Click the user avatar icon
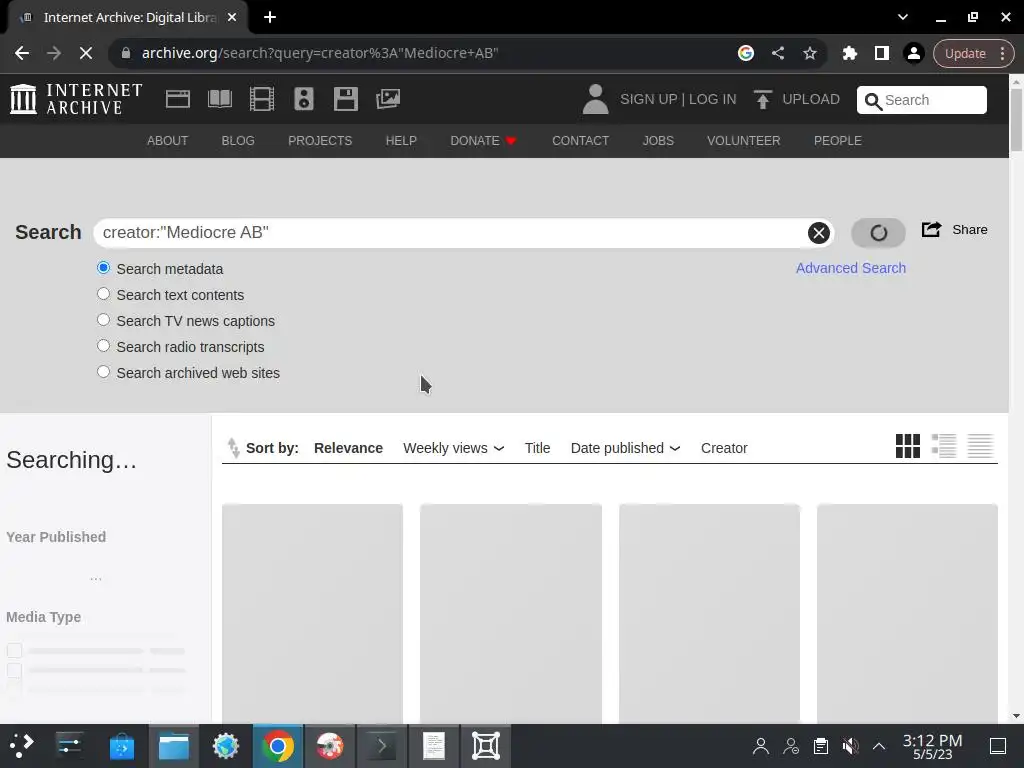 click(x=595, y=99)
